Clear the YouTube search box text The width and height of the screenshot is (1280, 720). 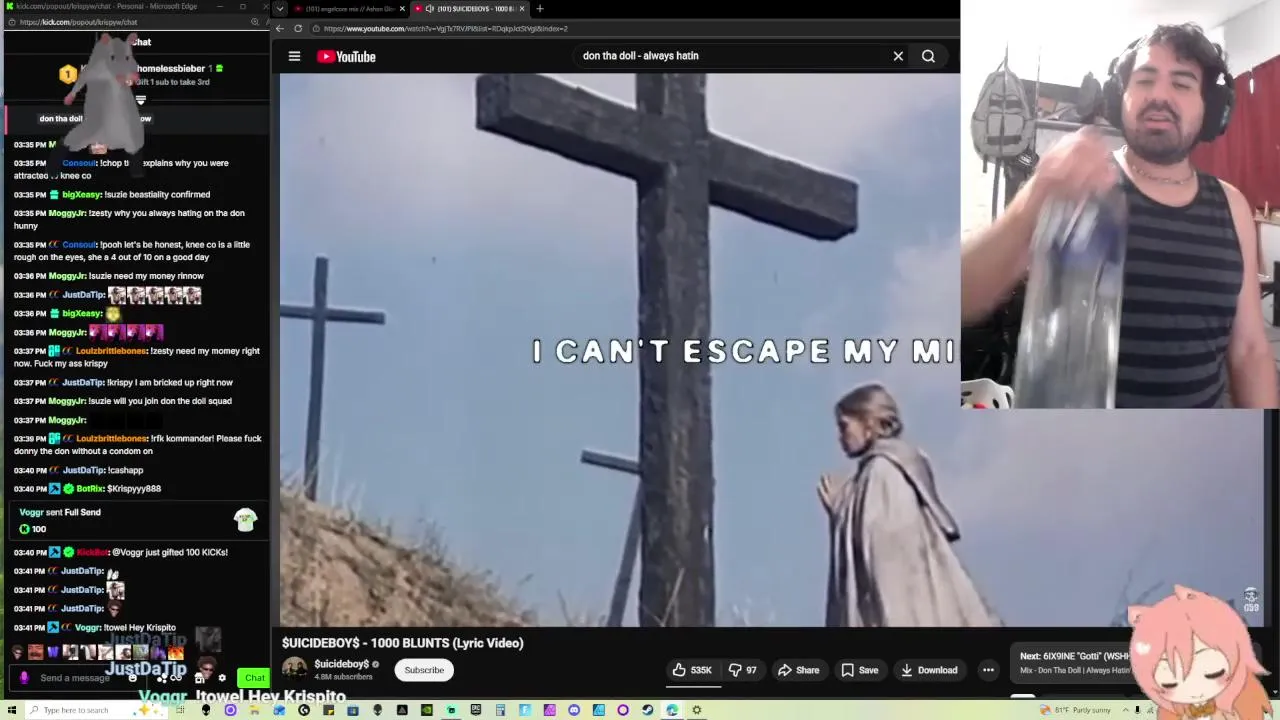click(898, 57)
